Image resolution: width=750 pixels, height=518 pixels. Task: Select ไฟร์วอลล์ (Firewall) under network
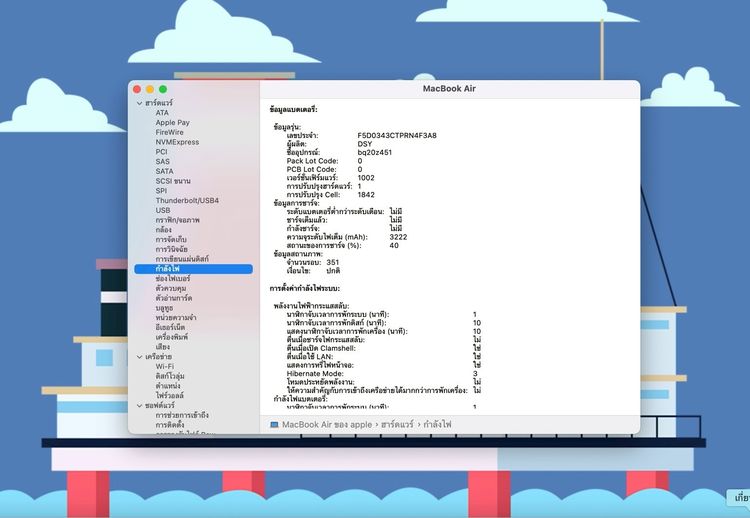[169, 395]
